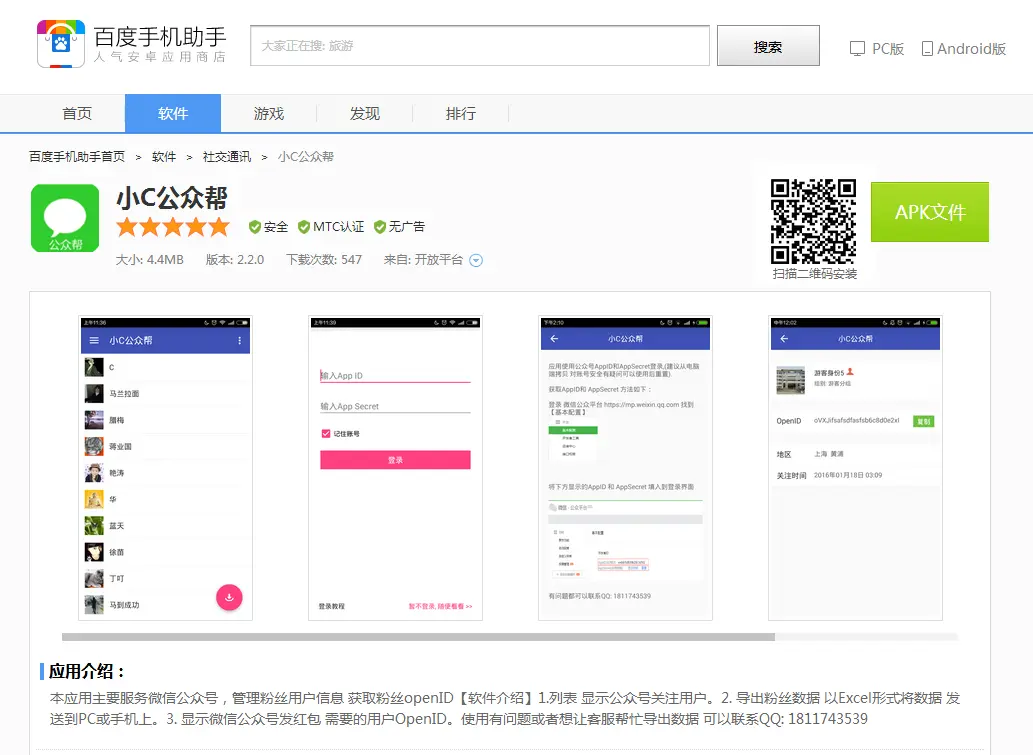Screen dimensions: 1033x755
Task: Click the horizontal screenshot scrollbar
Action: 418,637
